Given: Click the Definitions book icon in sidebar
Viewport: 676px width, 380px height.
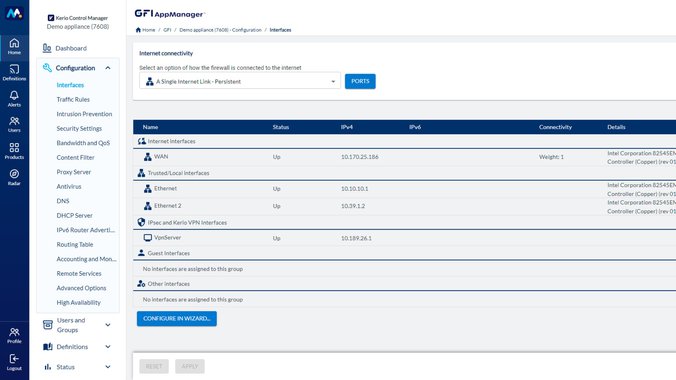Looking at the screenshot, I should 48,346.
